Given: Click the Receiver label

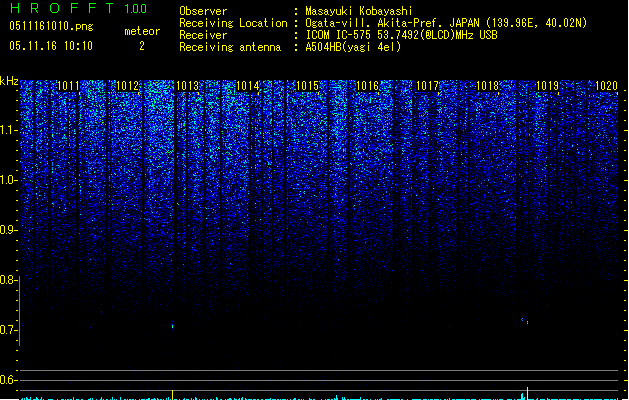Looking at the screenshot, I should pos(203,35).
